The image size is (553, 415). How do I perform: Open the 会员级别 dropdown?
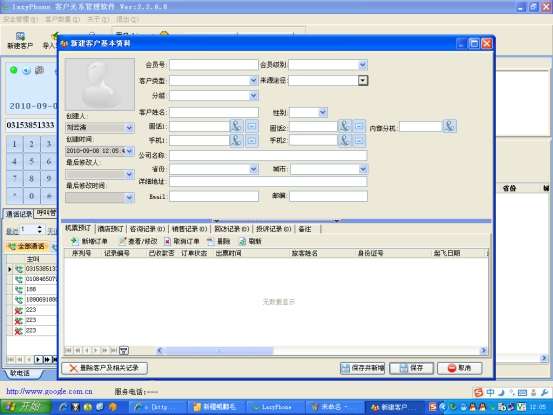(362, 65)
